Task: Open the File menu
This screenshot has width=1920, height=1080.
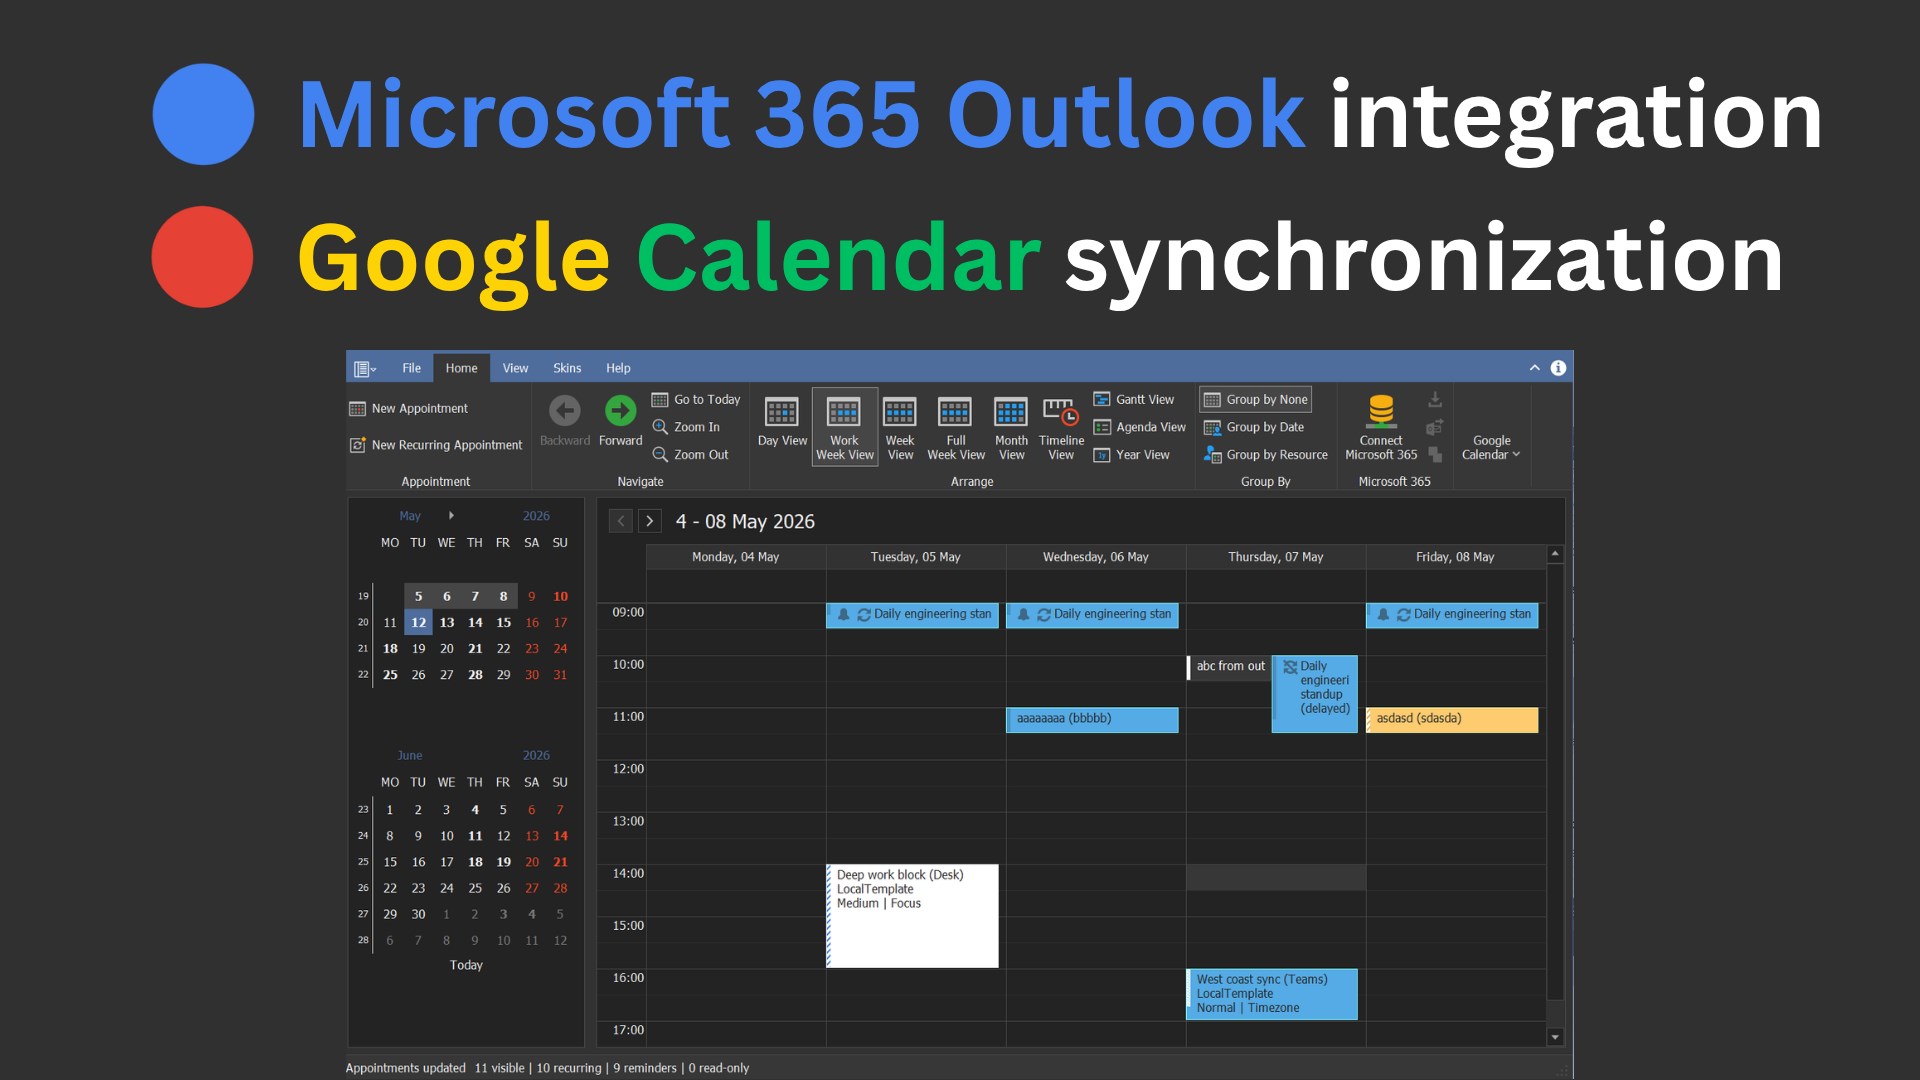Action: click(411, 368)
